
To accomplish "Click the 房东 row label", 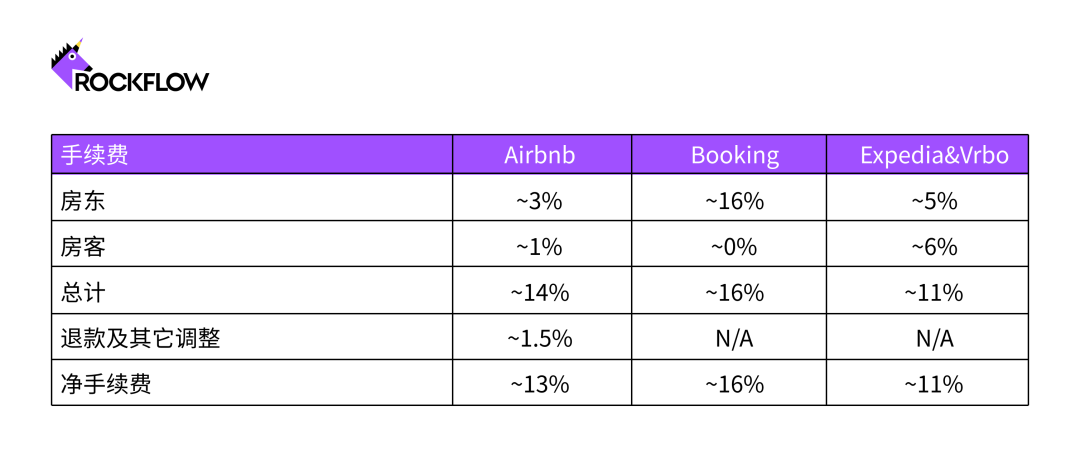I will coord(84,201).
